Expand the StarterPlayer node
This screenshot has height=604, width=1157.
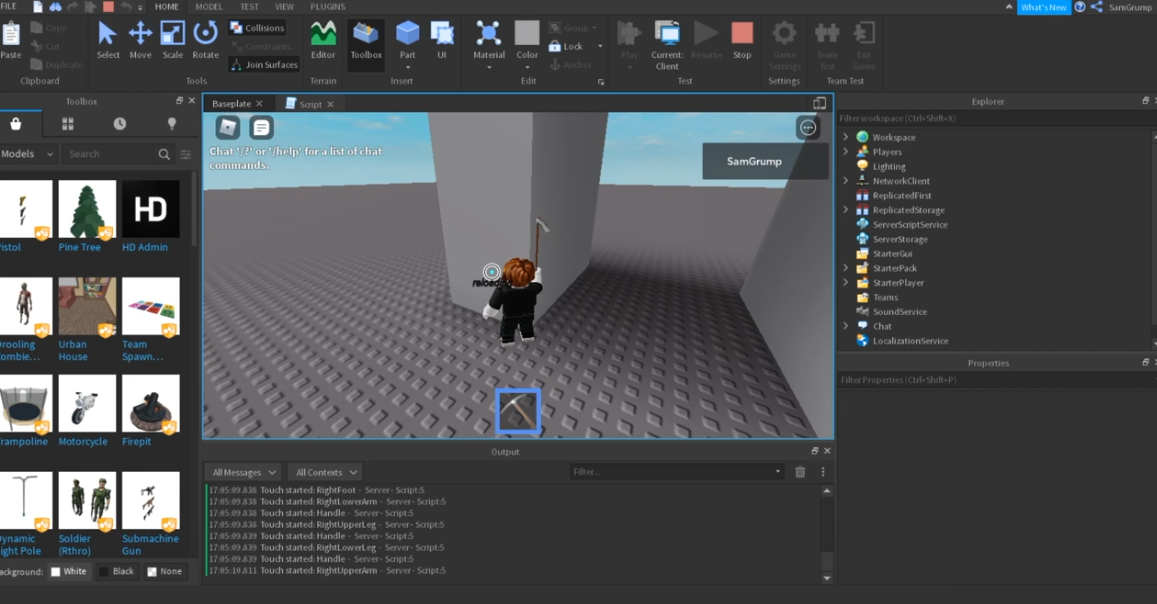point(846,282)
